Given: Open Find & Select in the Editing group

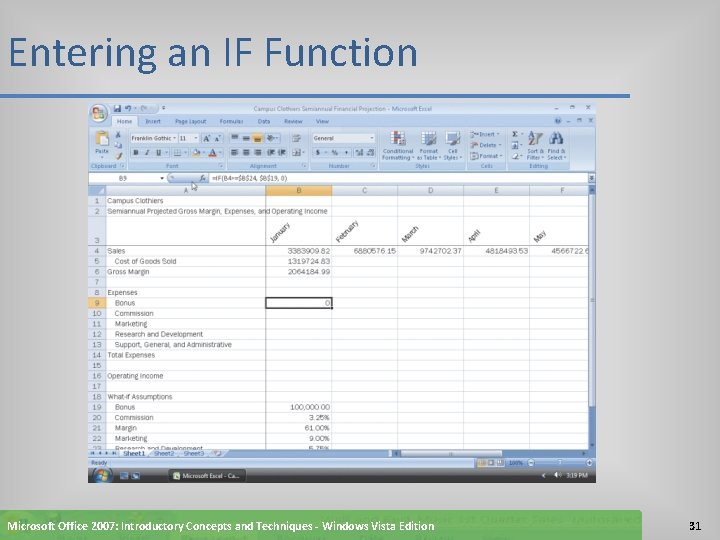Looking at the screenshot, I should pyautogui.click(x=557, y=146).
